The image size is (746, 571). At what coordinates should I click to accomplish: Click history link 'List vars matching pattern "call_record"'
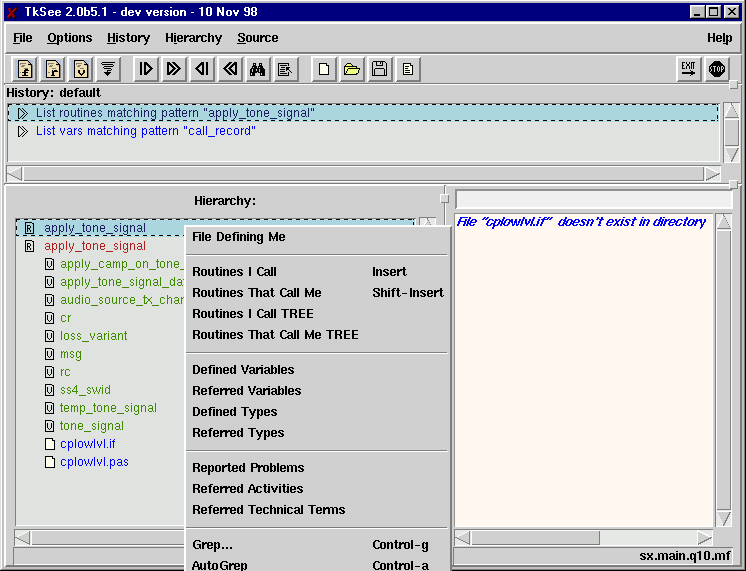(x=146, y=131)
